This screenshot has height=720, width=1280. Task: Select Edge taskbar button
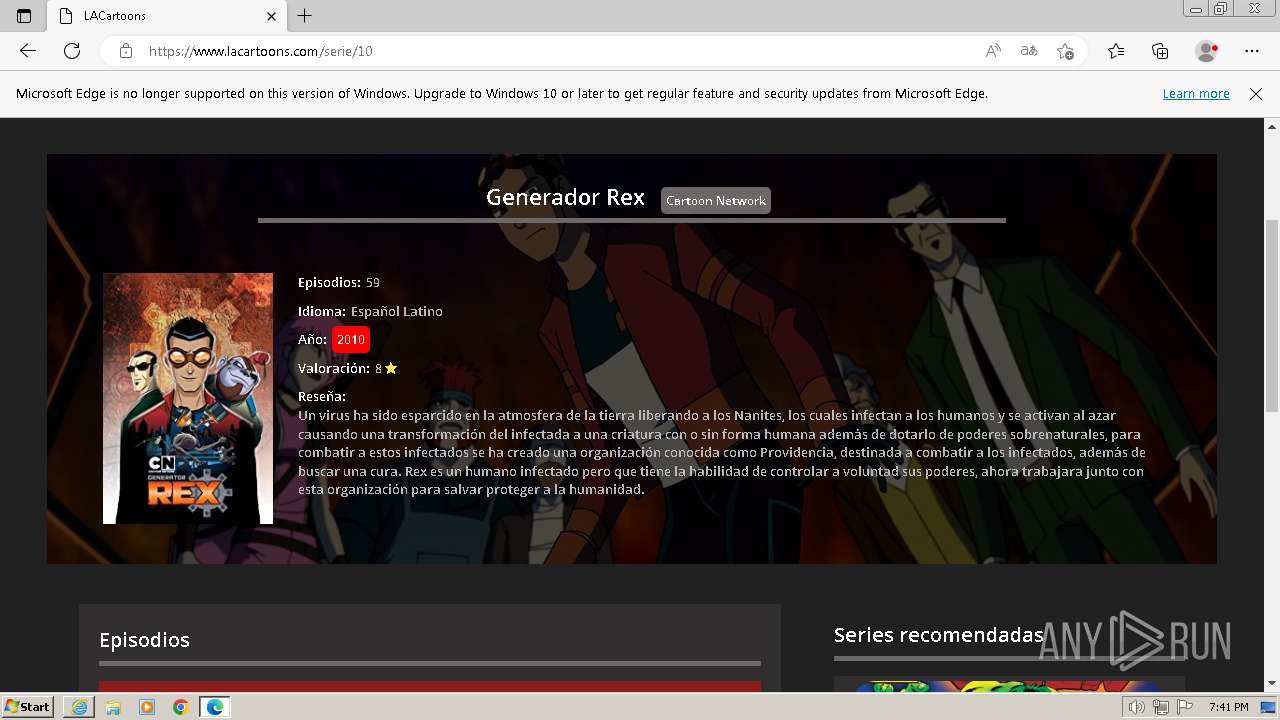click(214, 707)
